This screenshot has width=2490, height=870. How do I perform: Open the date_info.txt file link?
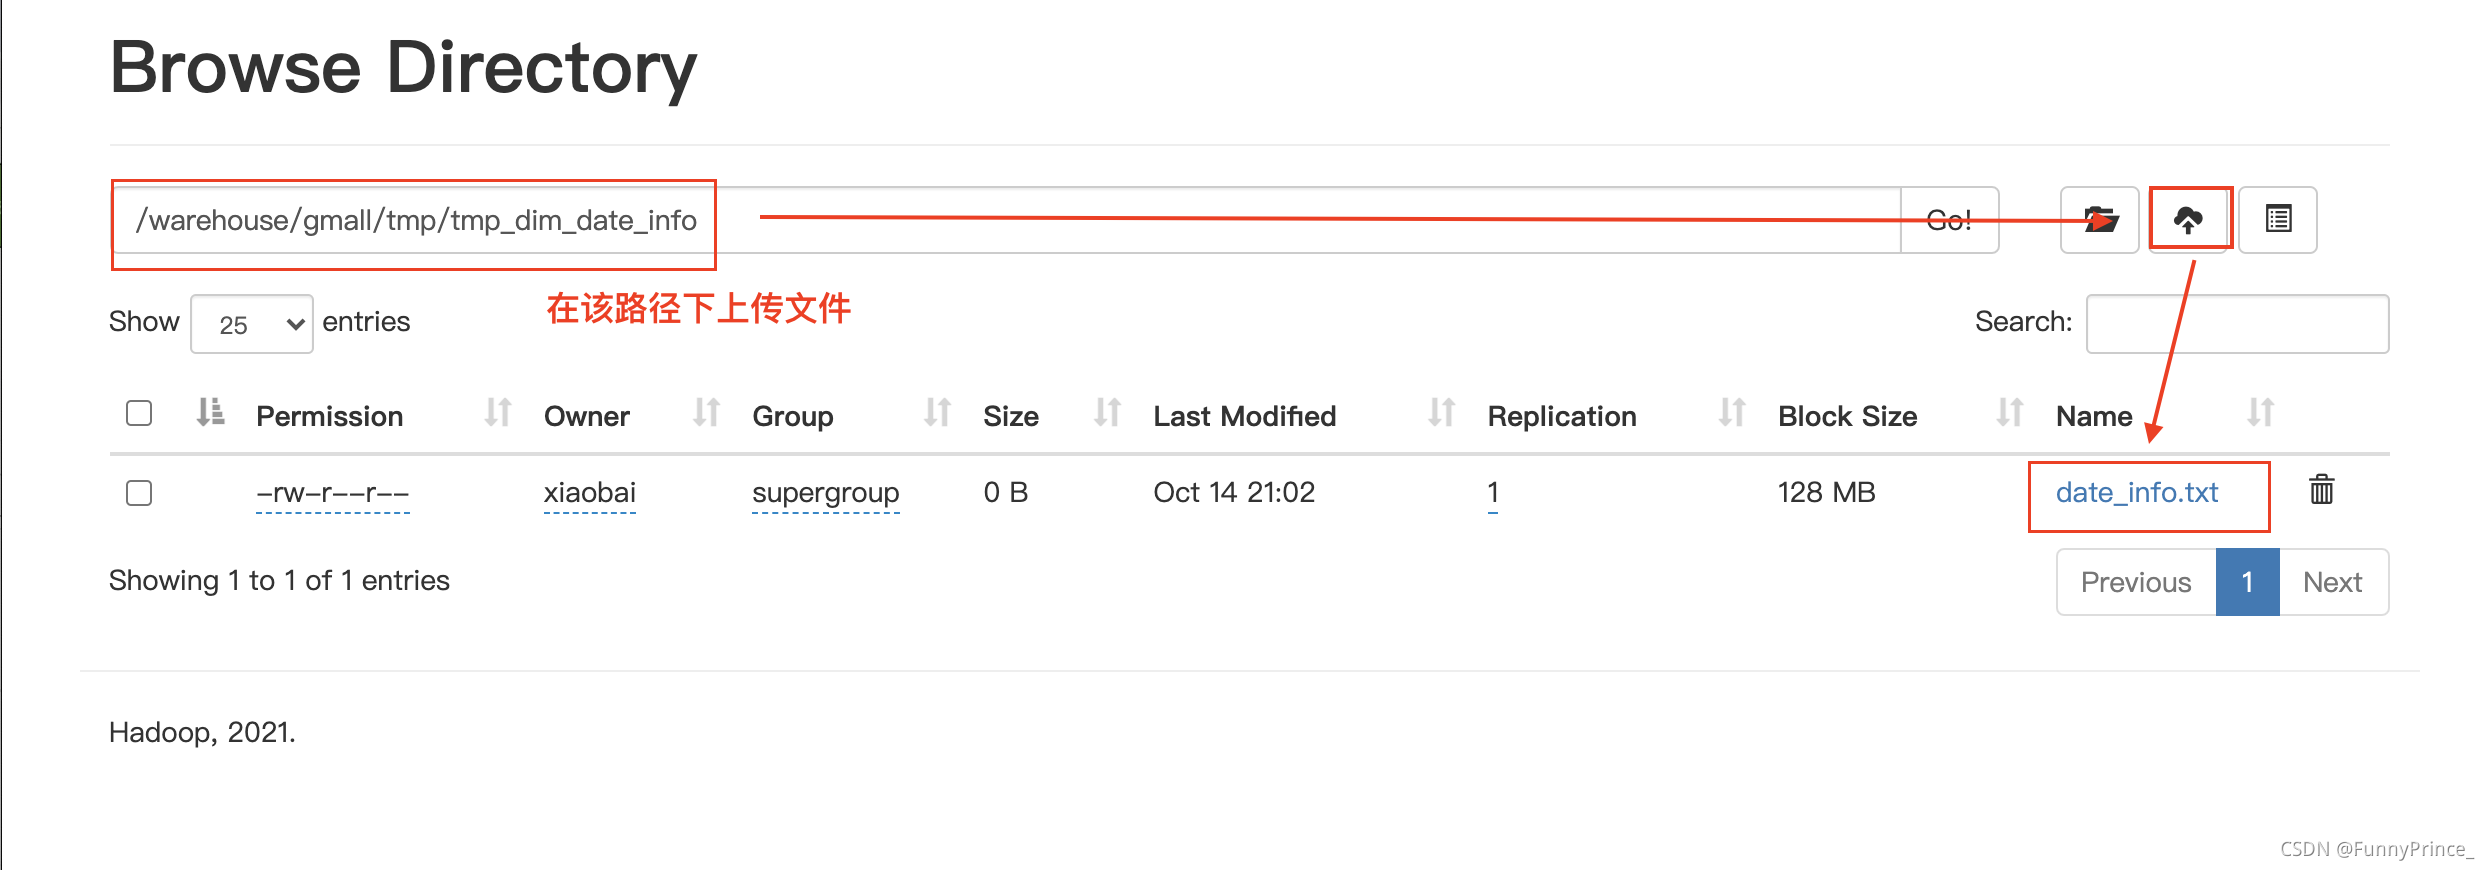click(x=2137, y=492)
